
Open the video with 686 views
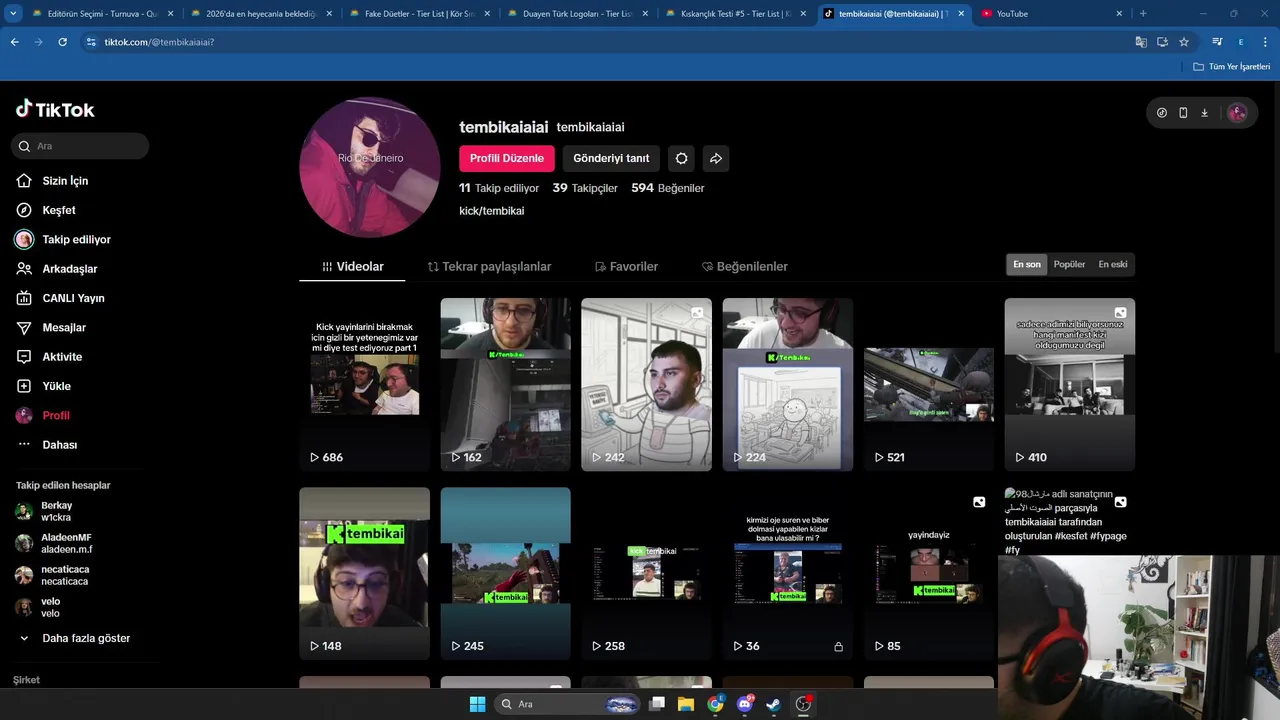point(364,384)
